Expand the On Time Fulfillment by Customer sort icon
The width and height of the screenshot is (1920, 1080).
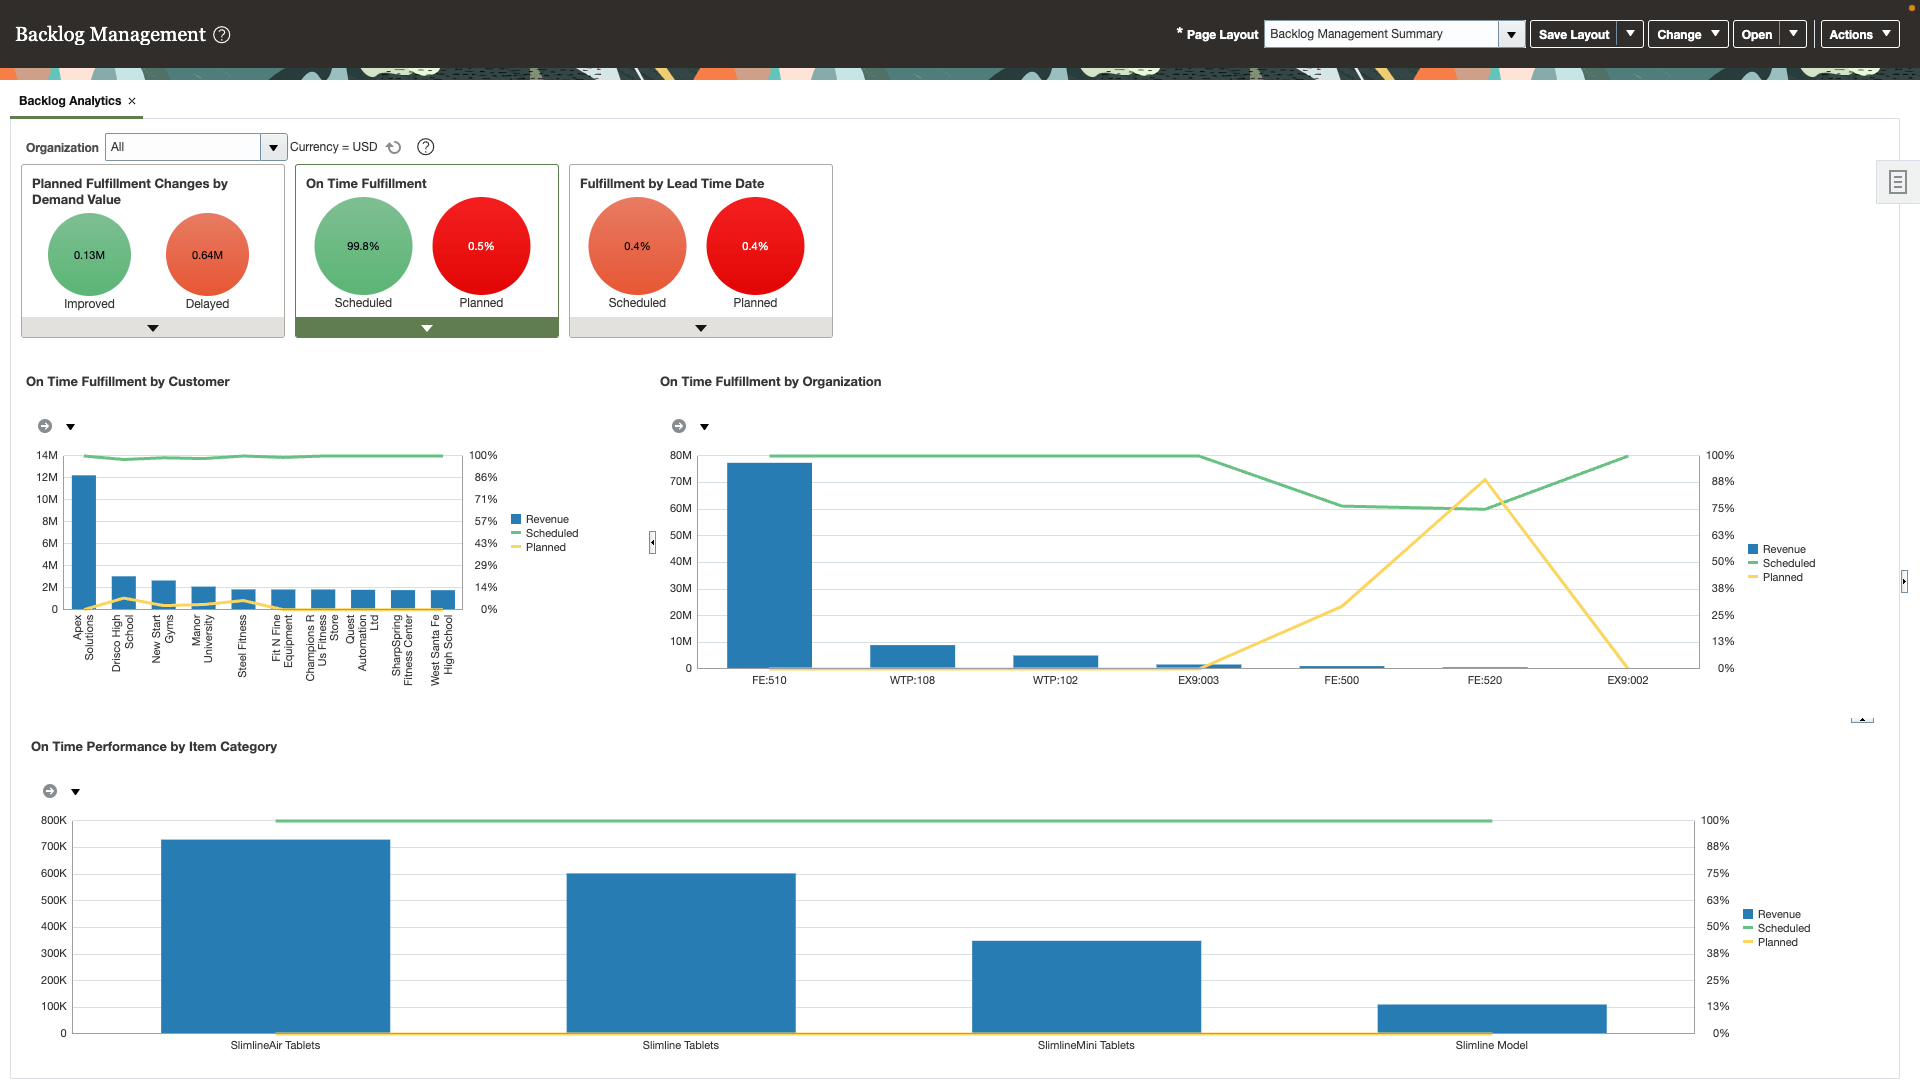pos(71,425)
